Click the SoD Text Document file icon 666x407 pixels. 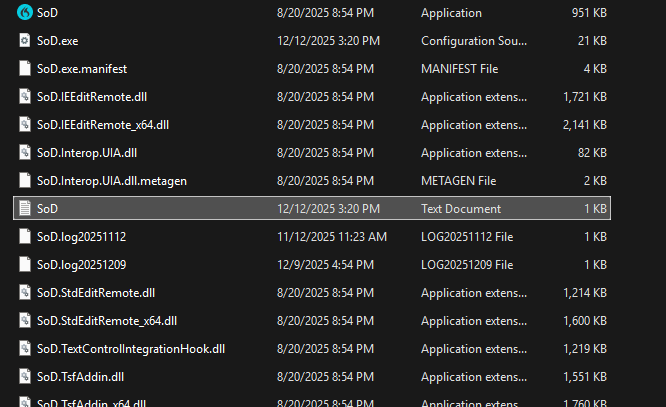pos(26,209)
